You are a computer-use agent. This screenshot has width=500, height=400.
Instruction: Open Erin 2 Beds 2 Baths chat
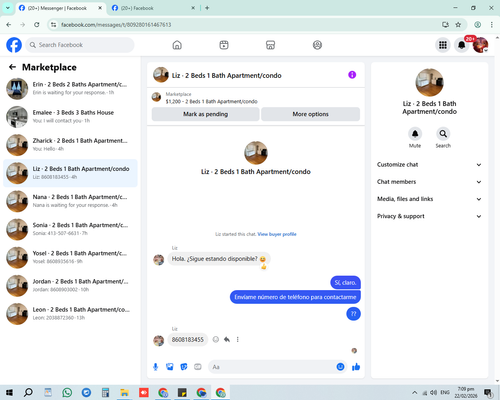(x=70, y=89)
